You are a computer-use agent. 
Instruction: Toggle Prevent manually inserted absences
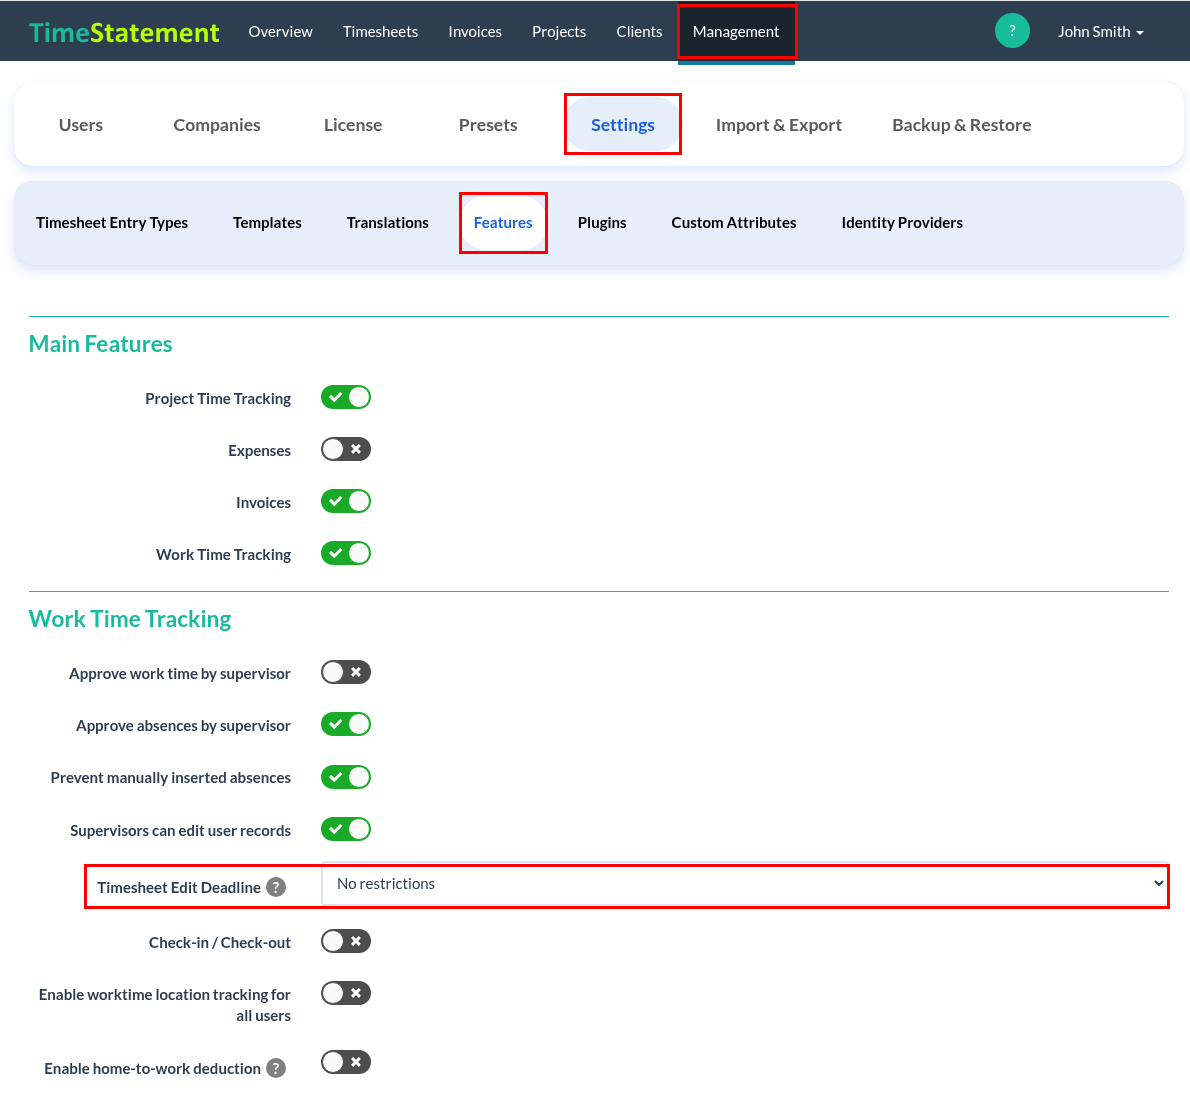345,777
